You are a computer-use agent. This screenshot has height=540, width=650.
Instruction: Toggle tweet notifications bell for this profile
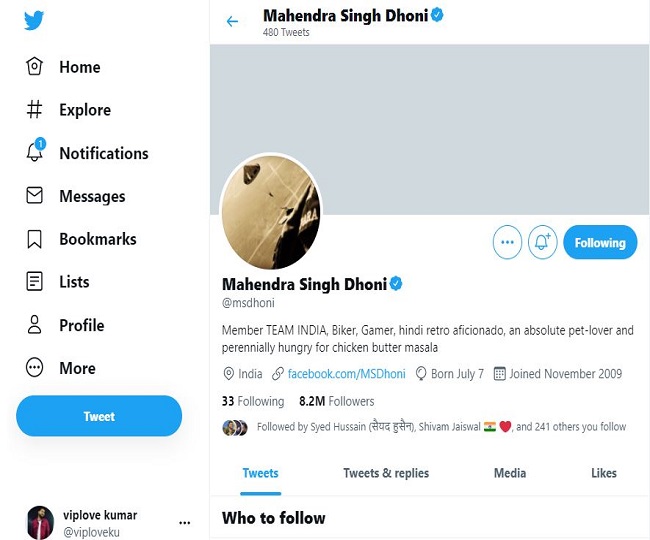coord(542,243)
